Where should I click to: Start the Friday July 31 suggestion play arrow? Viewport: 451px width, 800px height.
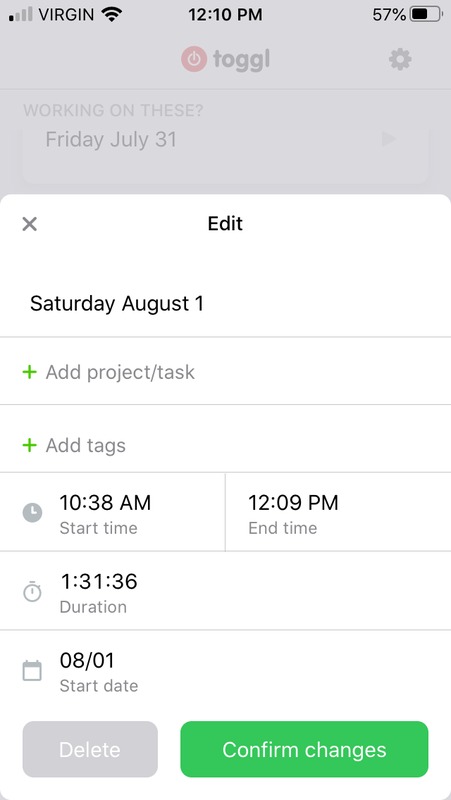(x=389, y=138)
